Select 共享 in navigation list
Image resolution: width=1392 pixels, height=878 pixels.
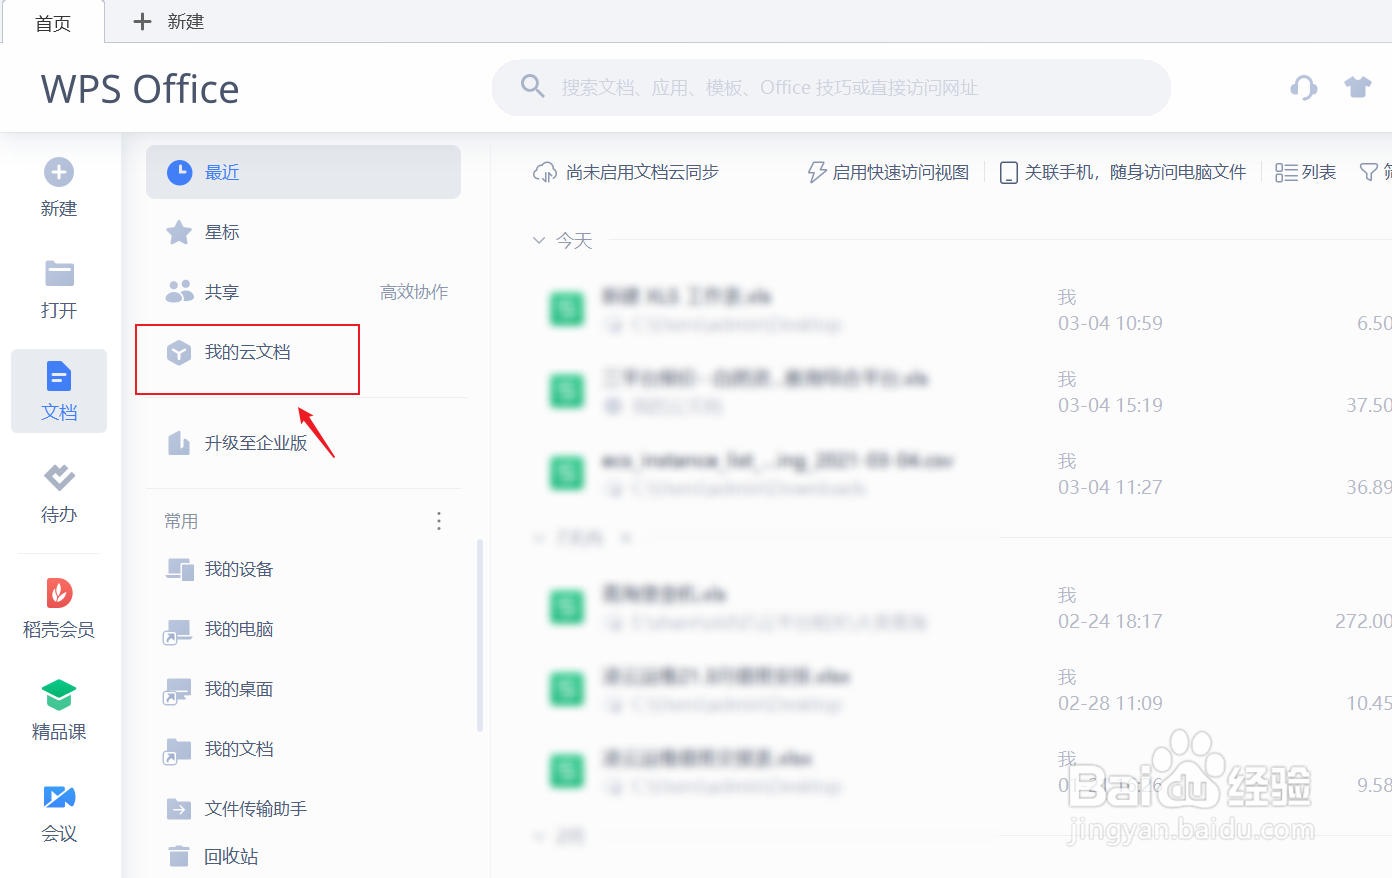point(222,292)
